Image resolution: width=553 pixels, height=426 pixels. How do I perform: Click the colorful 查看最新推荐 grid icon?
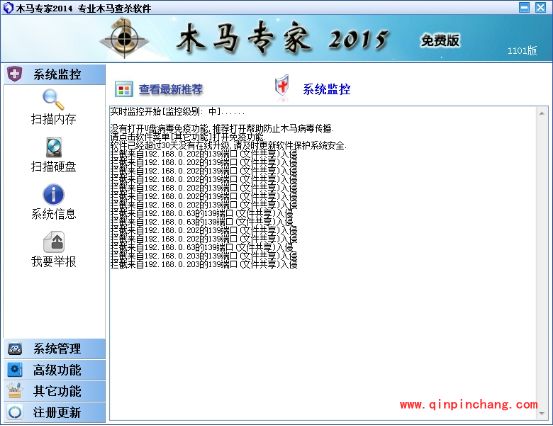(124, 89)
